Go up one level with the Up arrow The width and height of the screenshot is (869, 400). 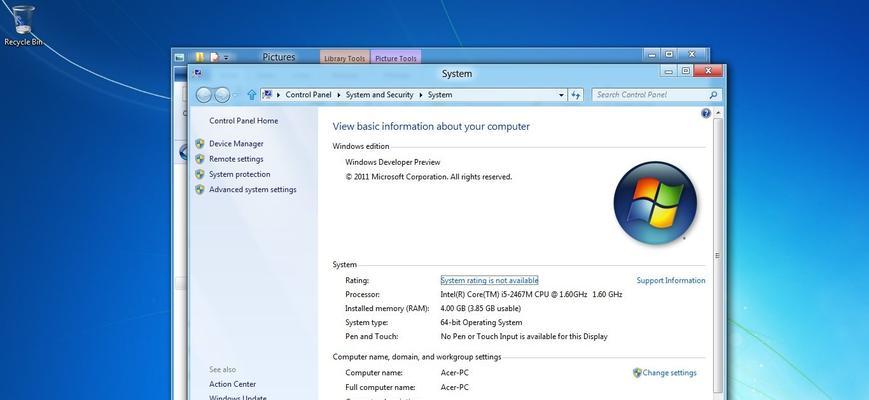coord(252,95)
